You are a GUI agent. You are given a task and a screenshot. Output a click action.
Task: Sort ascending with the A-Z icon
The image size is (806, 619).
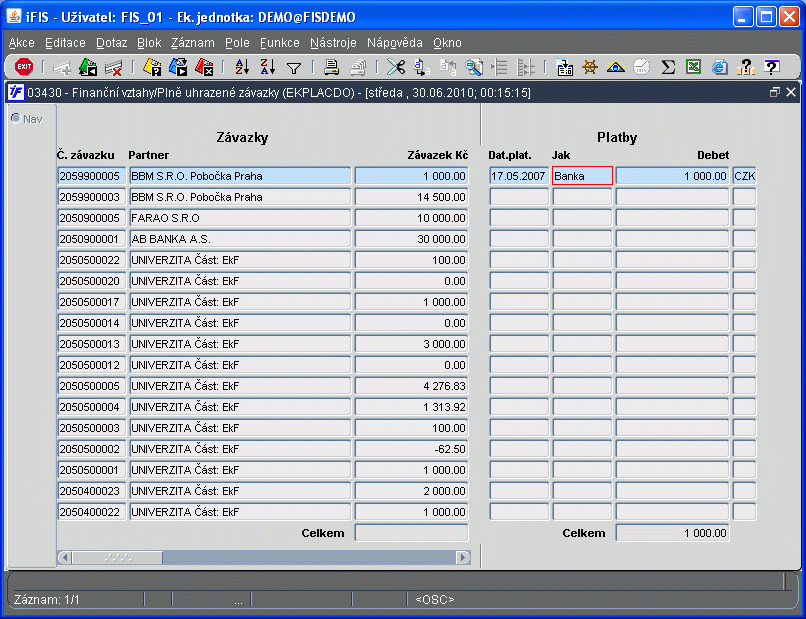pos(242,67)
